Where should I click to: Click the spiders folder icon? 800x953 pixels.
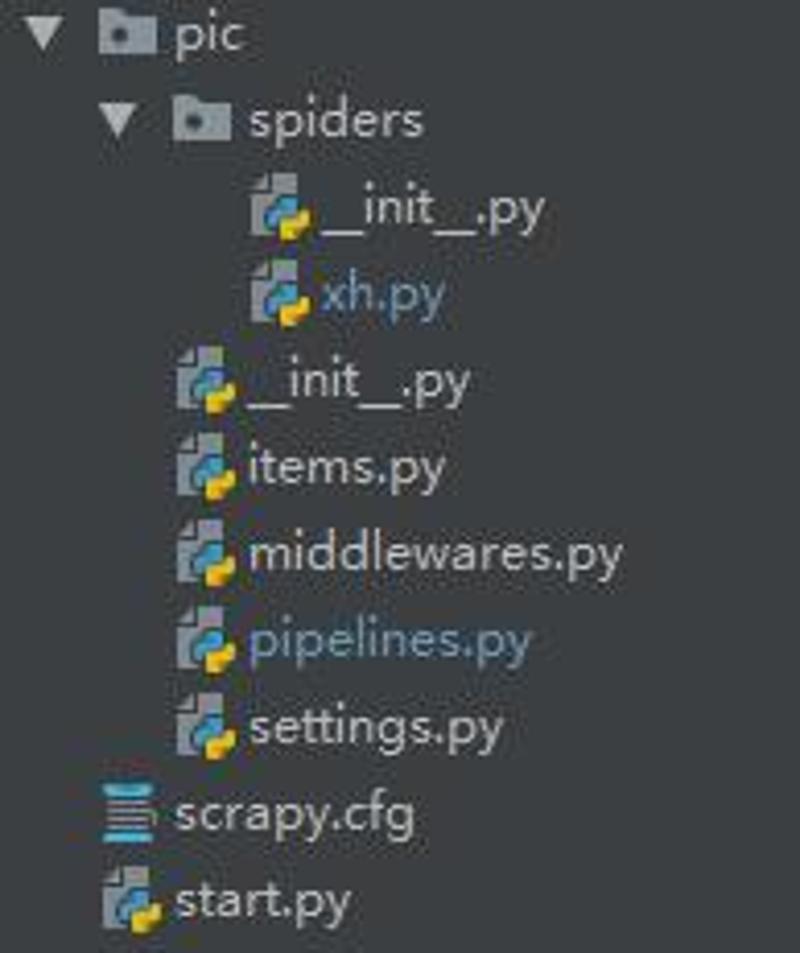(201, 118)
